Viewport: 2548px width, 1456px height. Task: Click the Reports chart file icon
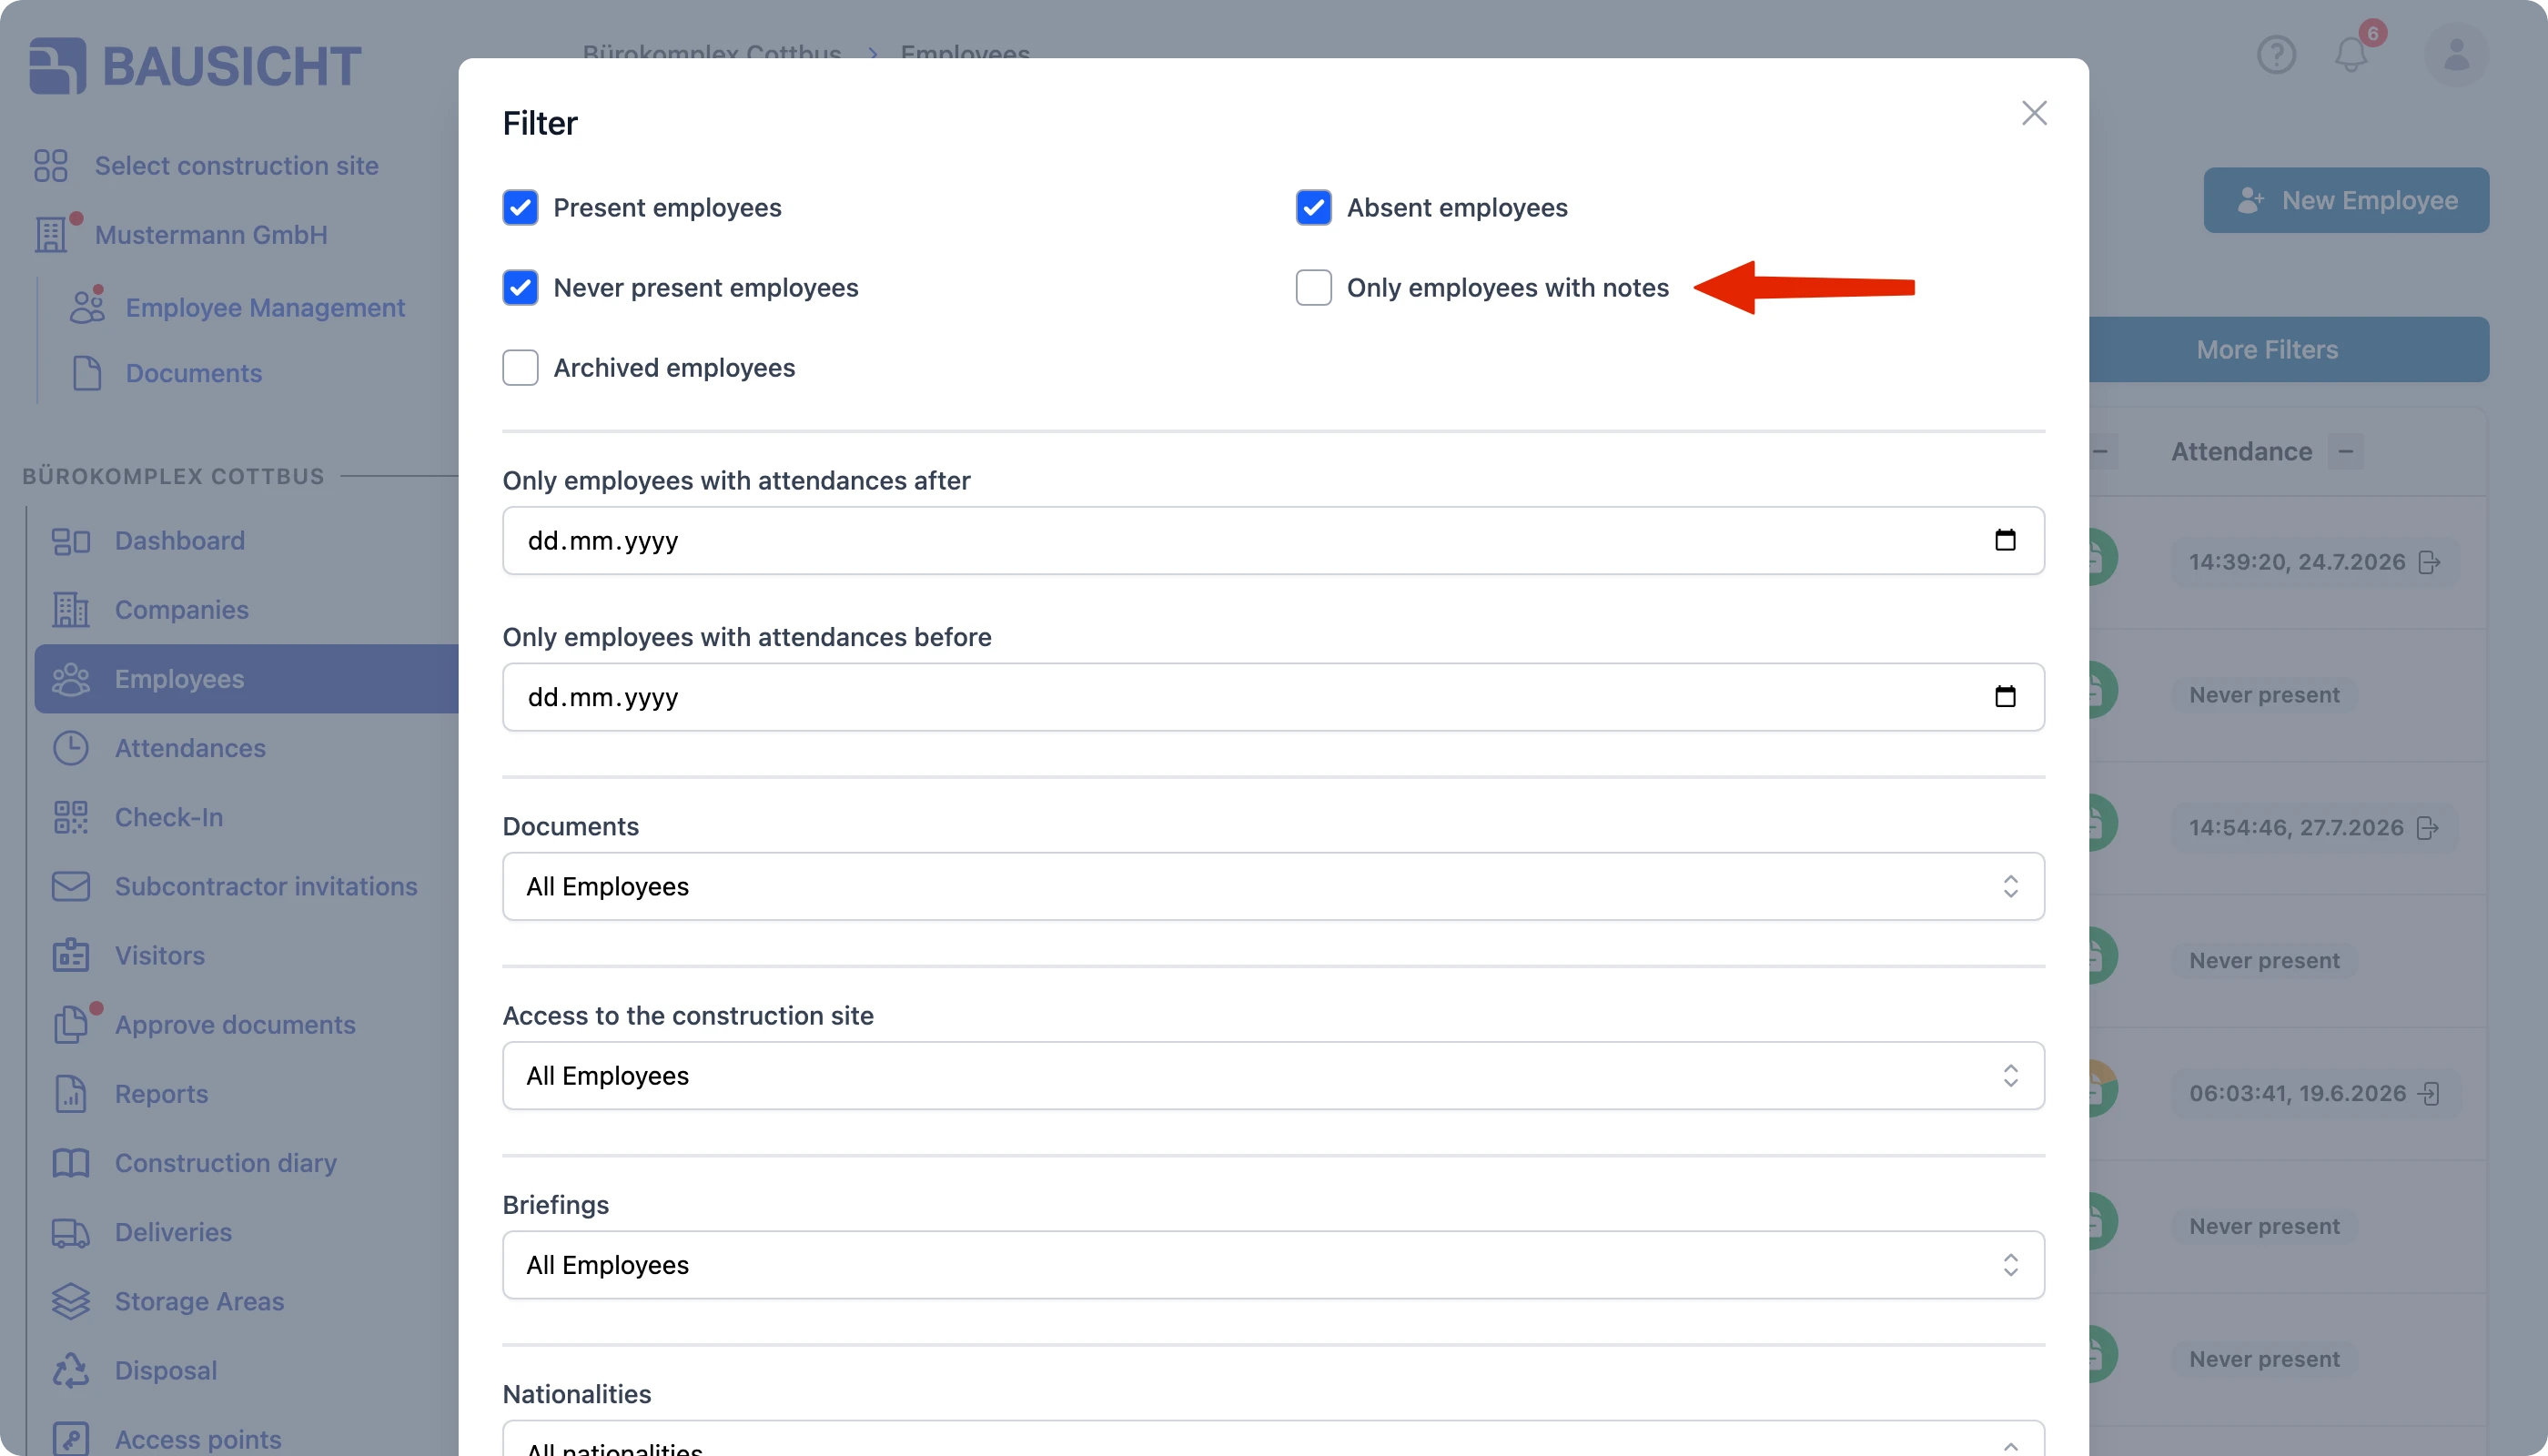click(x=71, y=1093)
